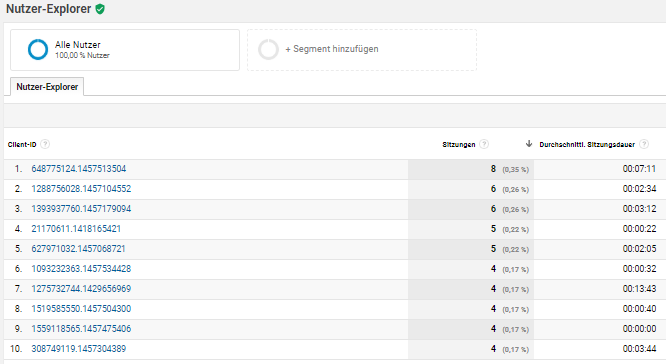Click session duration 00:00:22
Image resolution: width=666 pixels, height=364 pixels.
[x=639, y=229]
